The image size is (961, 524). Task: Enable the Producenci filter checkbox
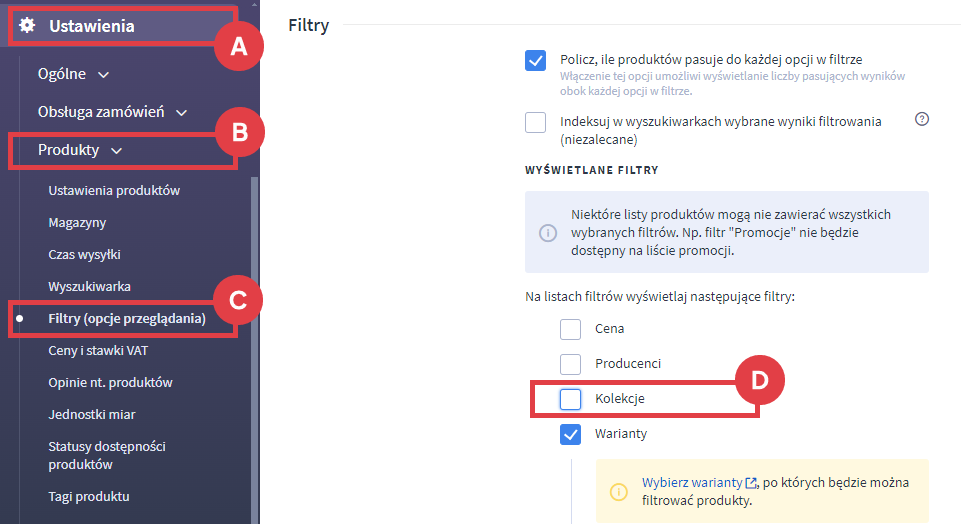[x=570, y=364]
